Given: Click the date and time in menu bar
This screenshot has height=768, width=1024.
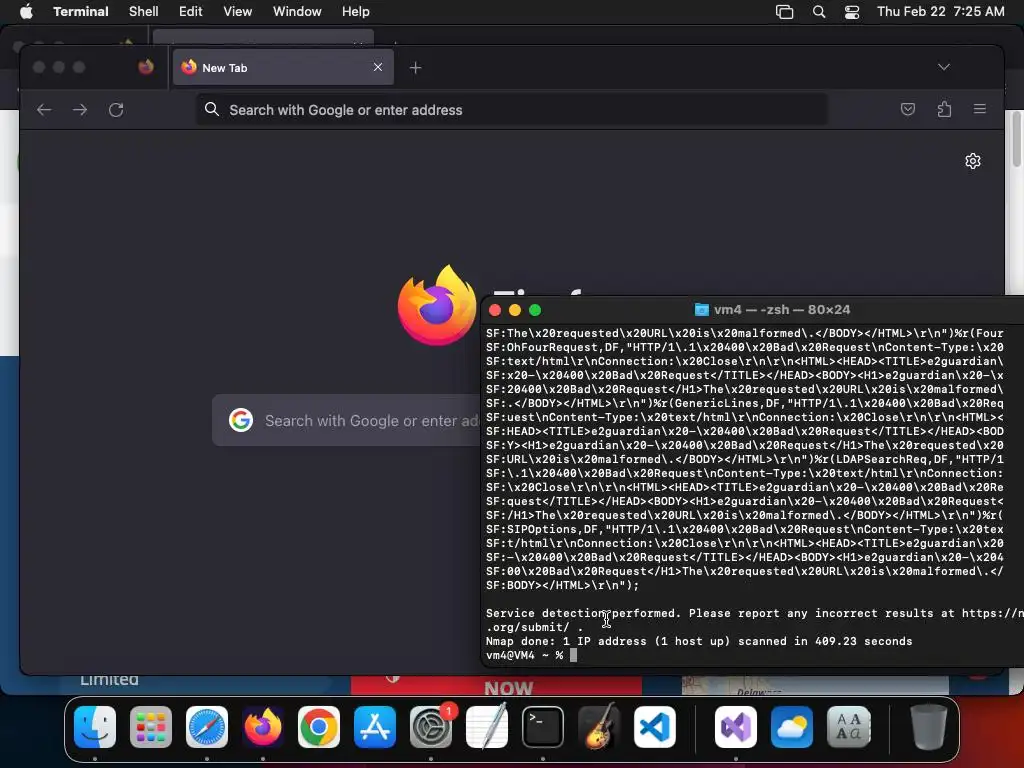Looking at the screenshot, I should pos(940,11).
